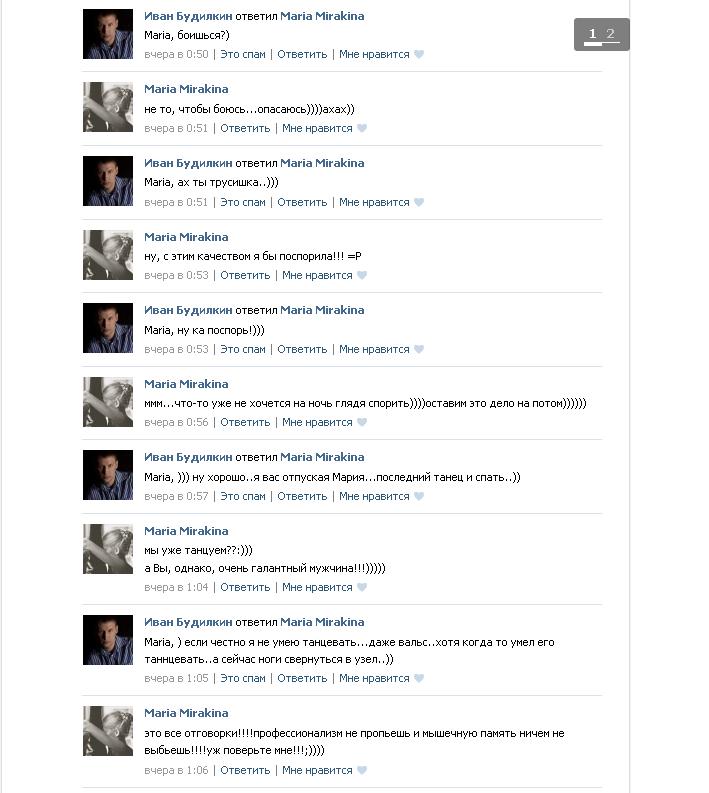Like the 'ах ты трусишка' comment heart
This screenshot has height=793, width=709.
tap(419, 202)
